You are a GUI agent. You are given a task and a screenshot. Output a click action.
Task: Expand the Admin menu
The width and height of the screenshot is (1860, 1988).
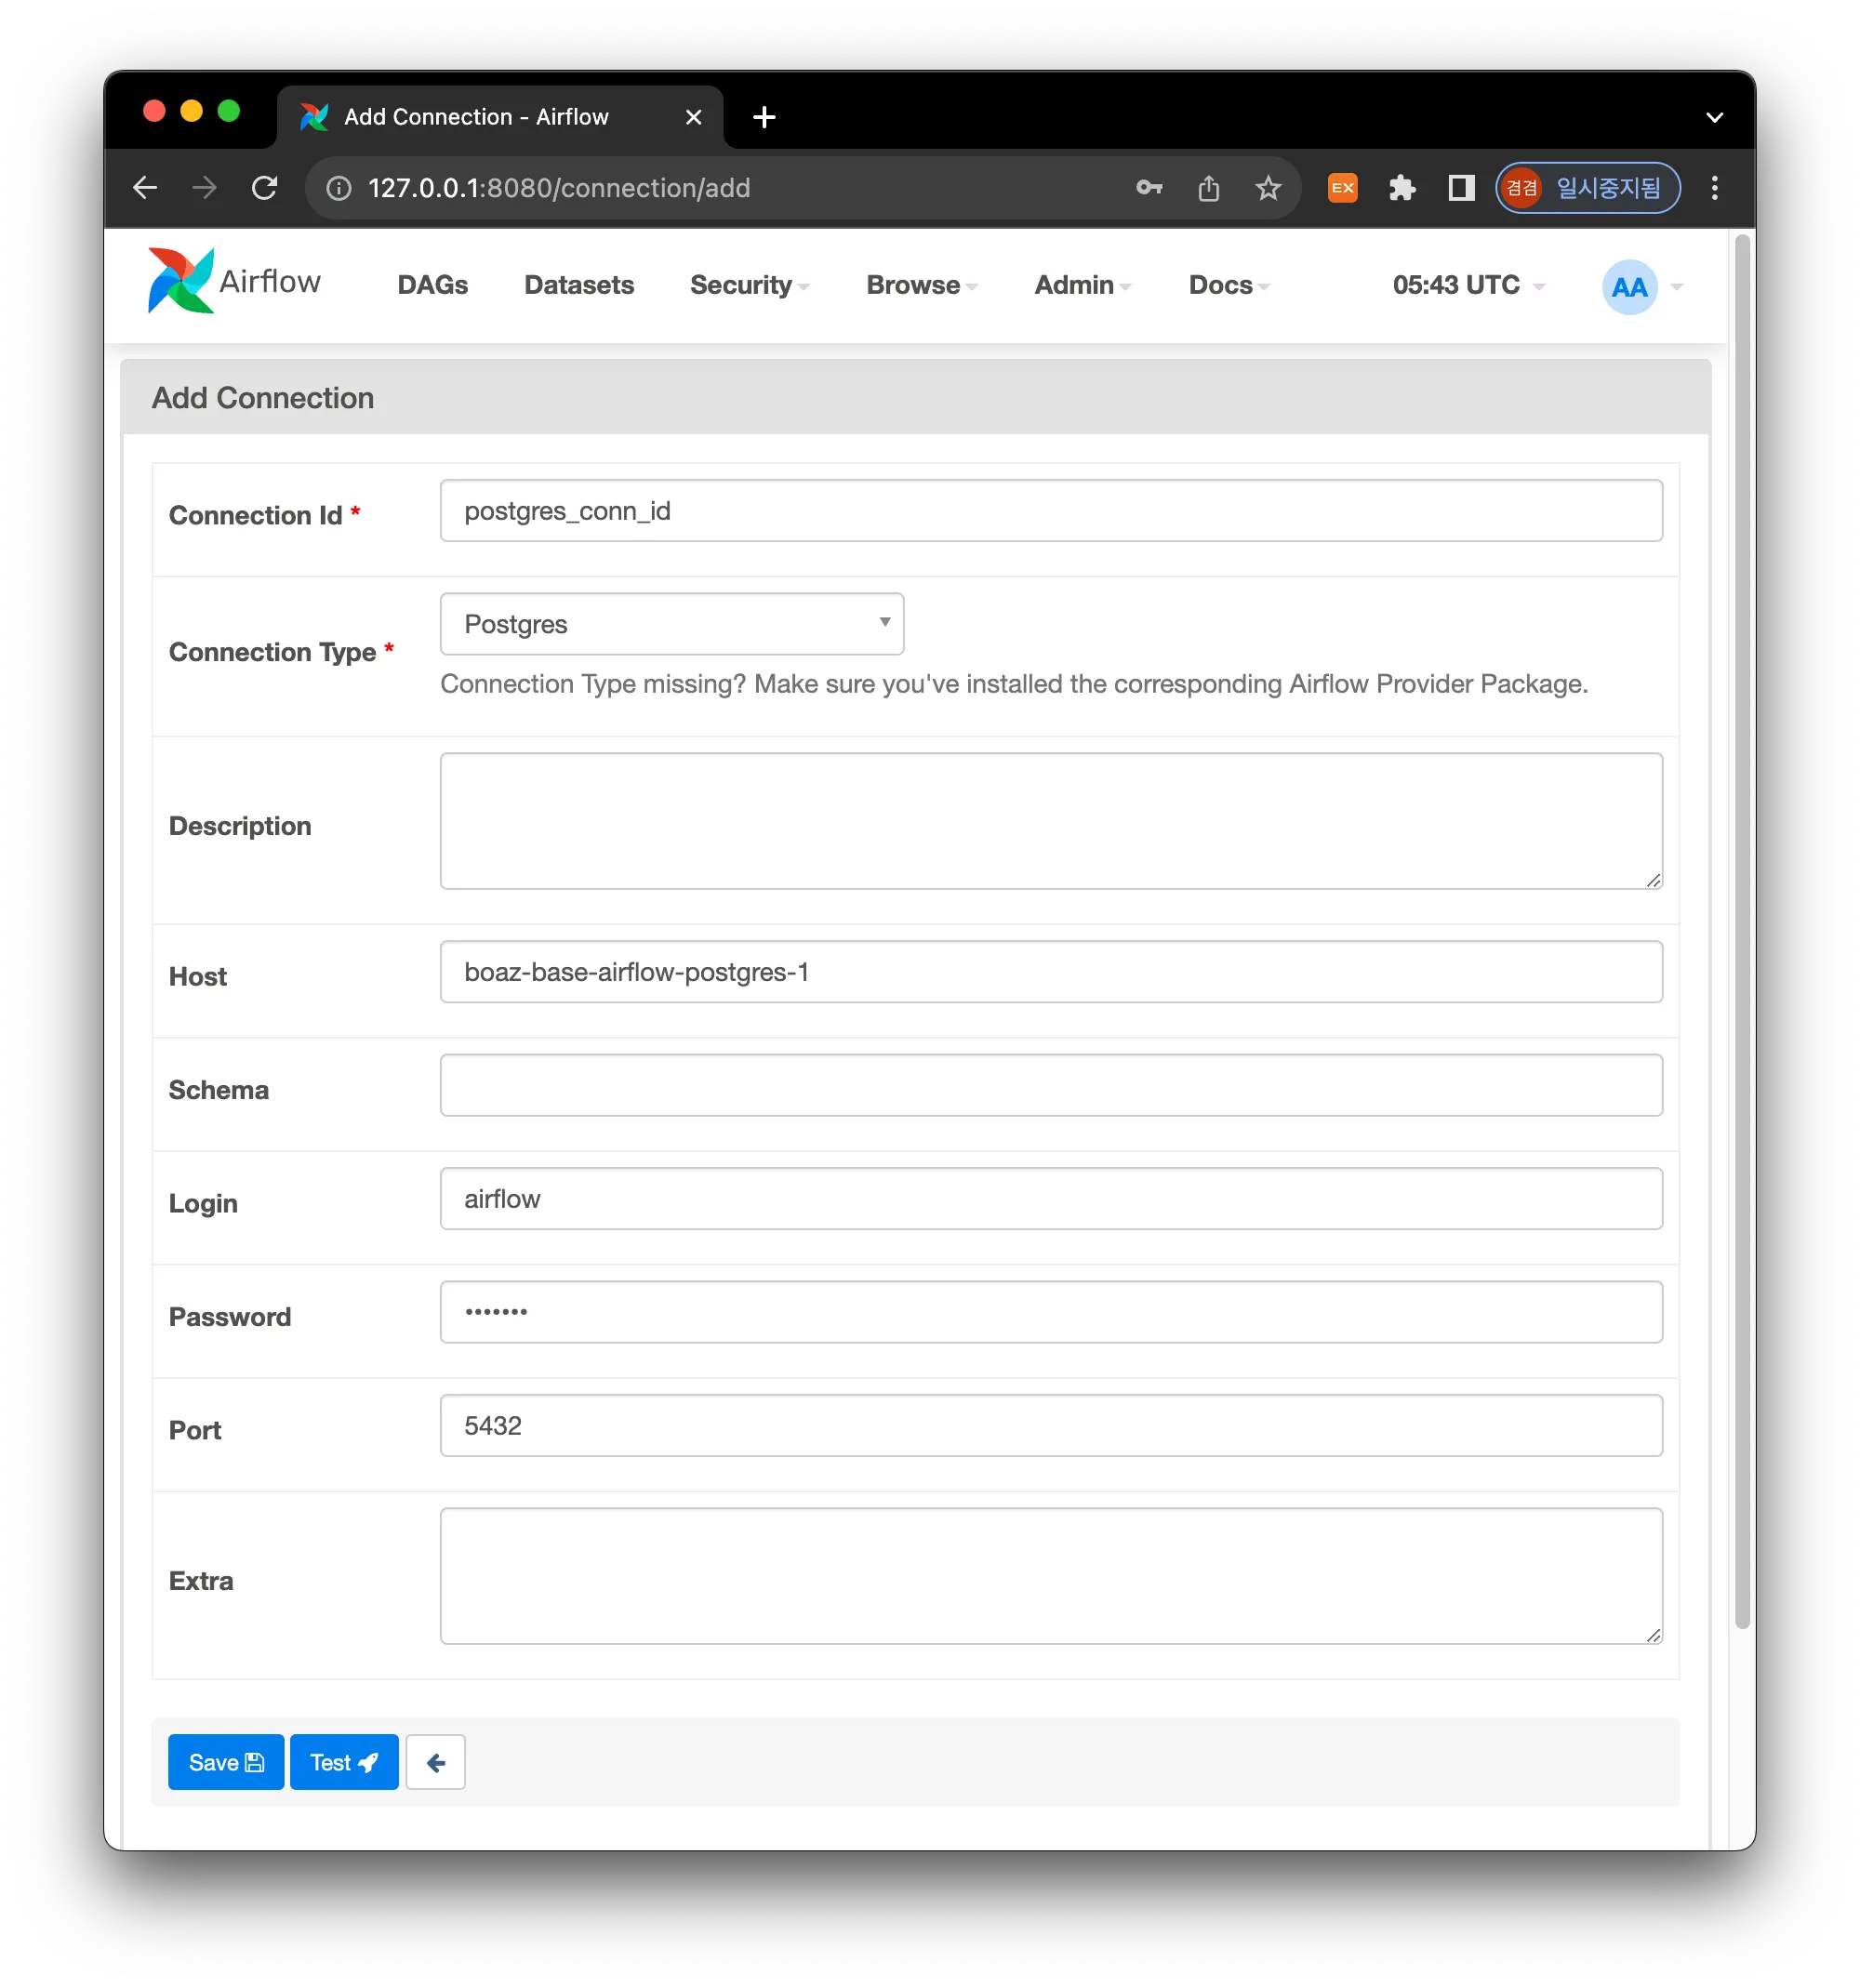click(1081, 286)
